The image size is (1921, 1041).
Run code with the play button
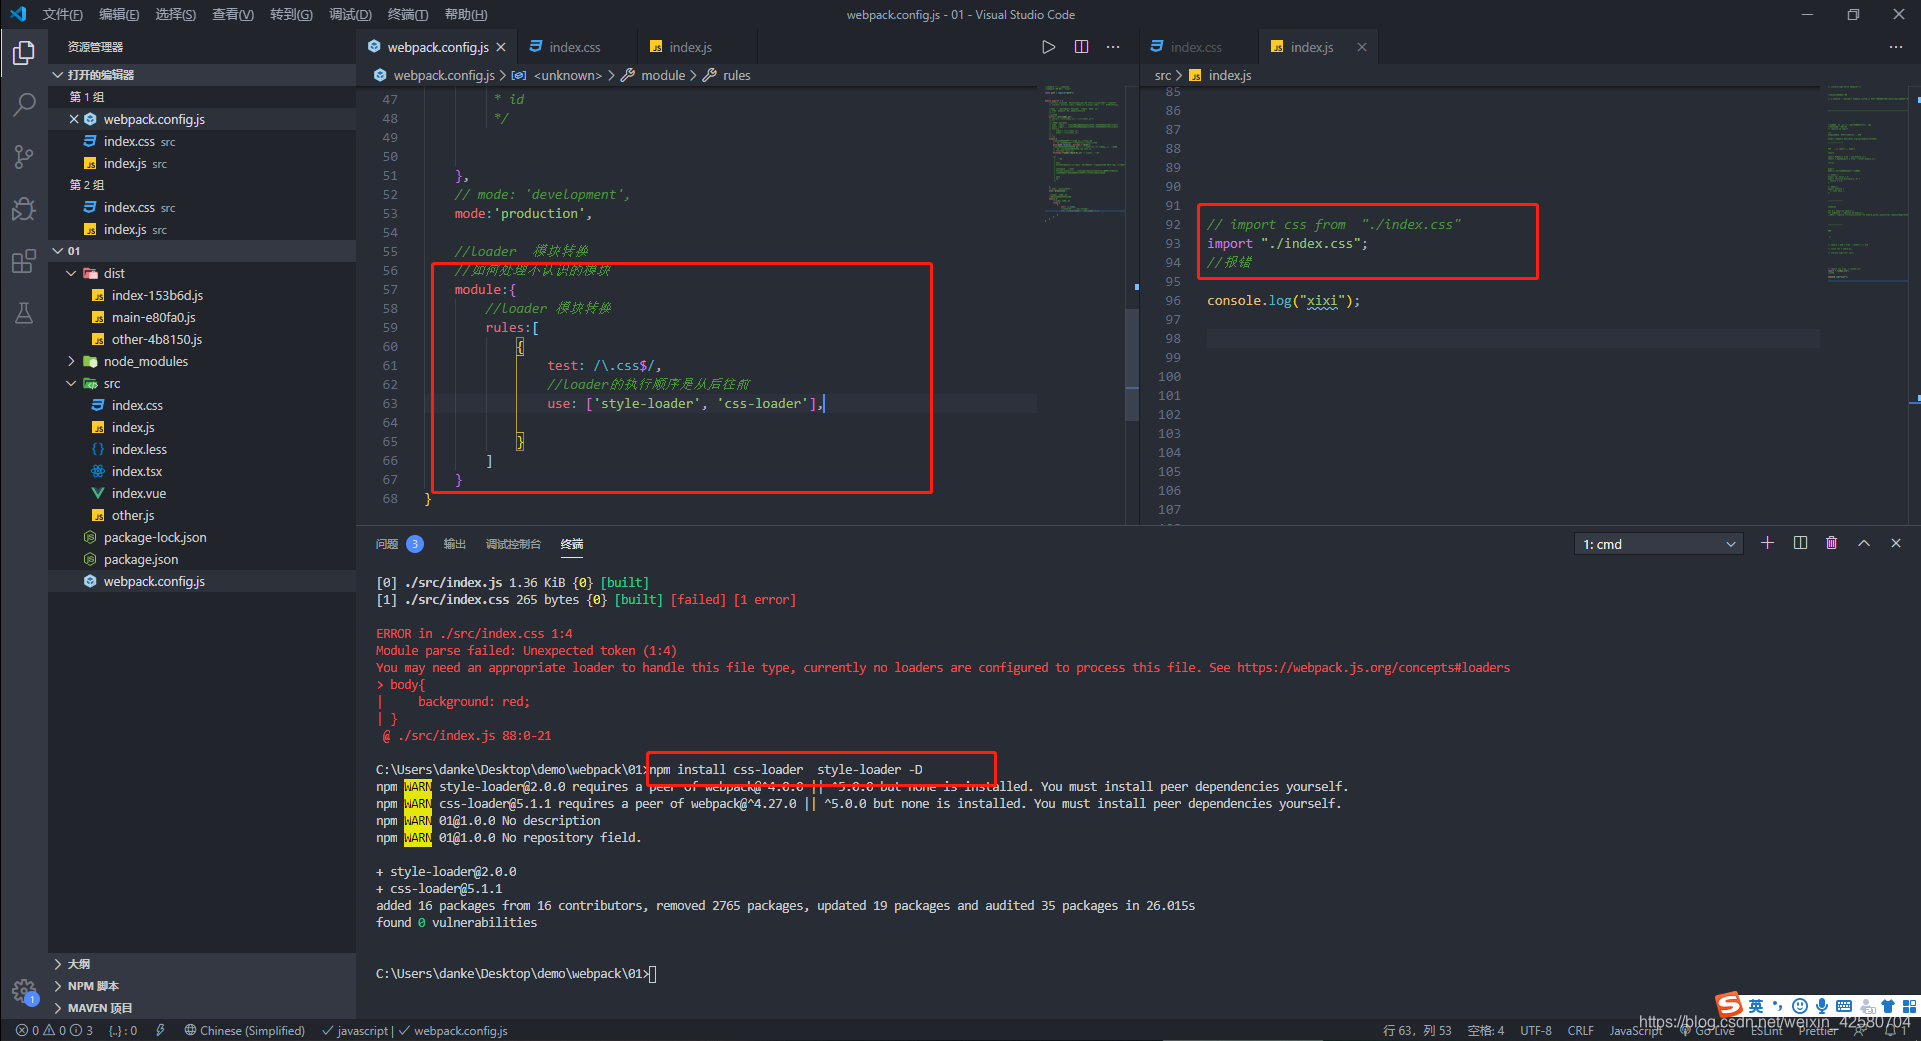coord(1048,47)
